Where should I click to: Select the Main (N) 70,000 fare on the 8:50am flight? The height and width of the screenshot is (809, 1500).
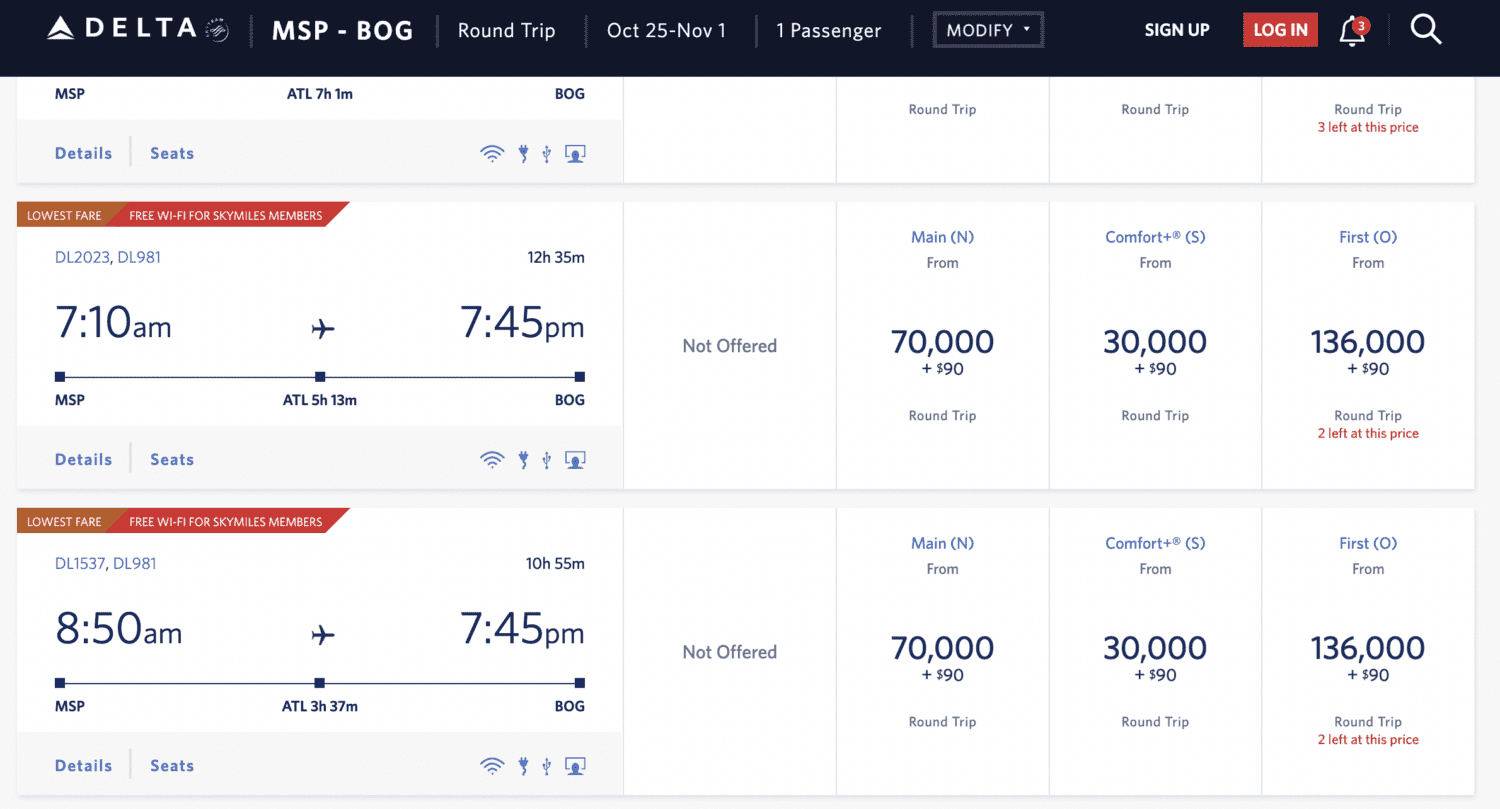[x=942, y=648]
